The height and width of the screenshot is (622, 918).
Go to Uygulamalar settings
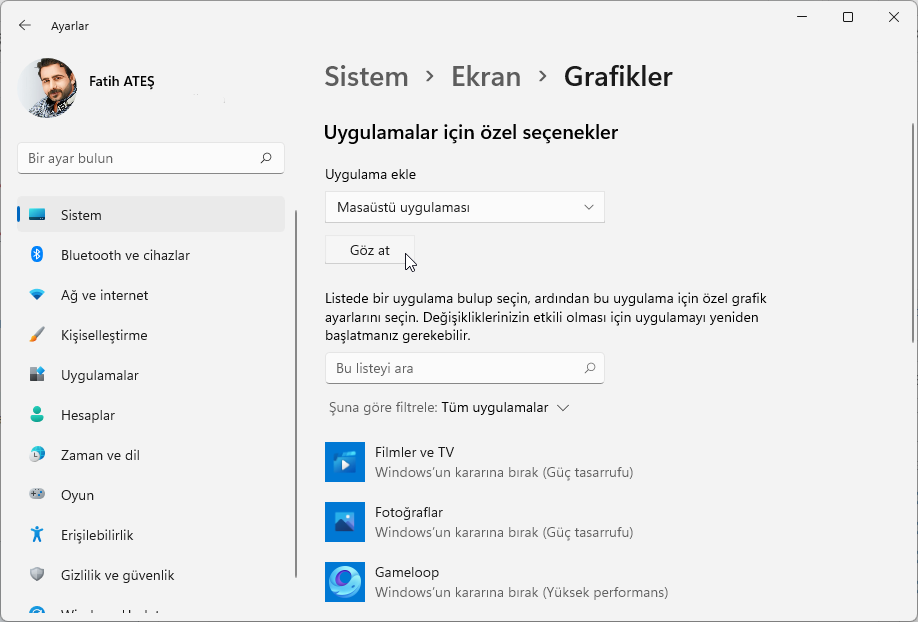[151, 375]
